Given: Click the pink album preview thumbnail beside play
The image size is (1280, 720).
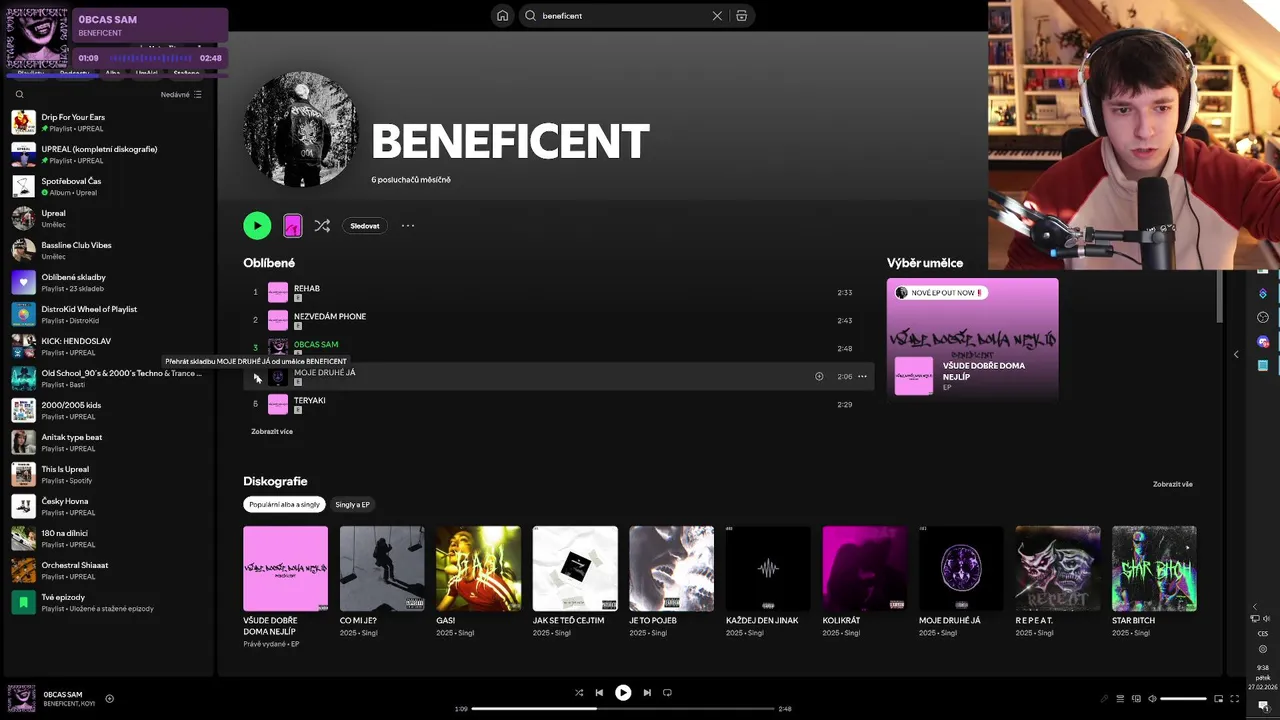Looking at the screenshot, I should click(292, 226).
